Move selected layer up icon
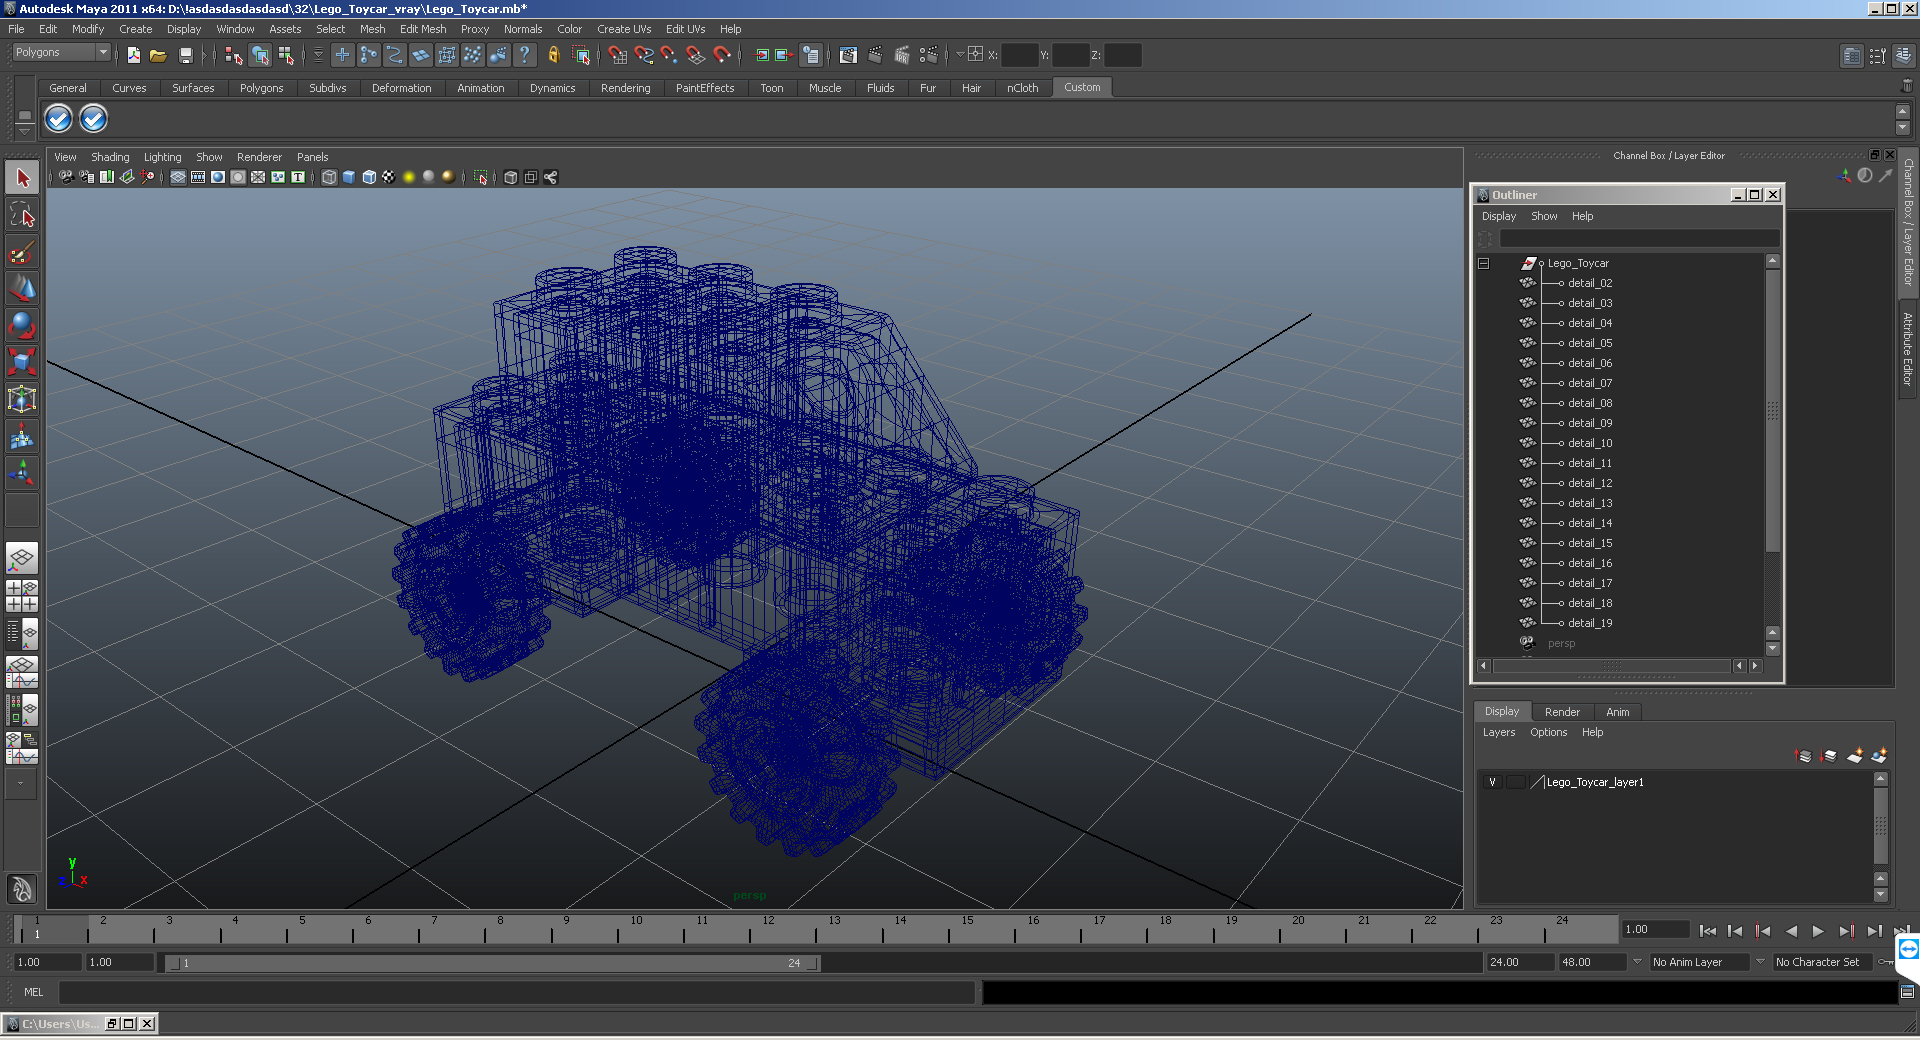The height and width of the screenshot is (1040, 1920). 1805,756
